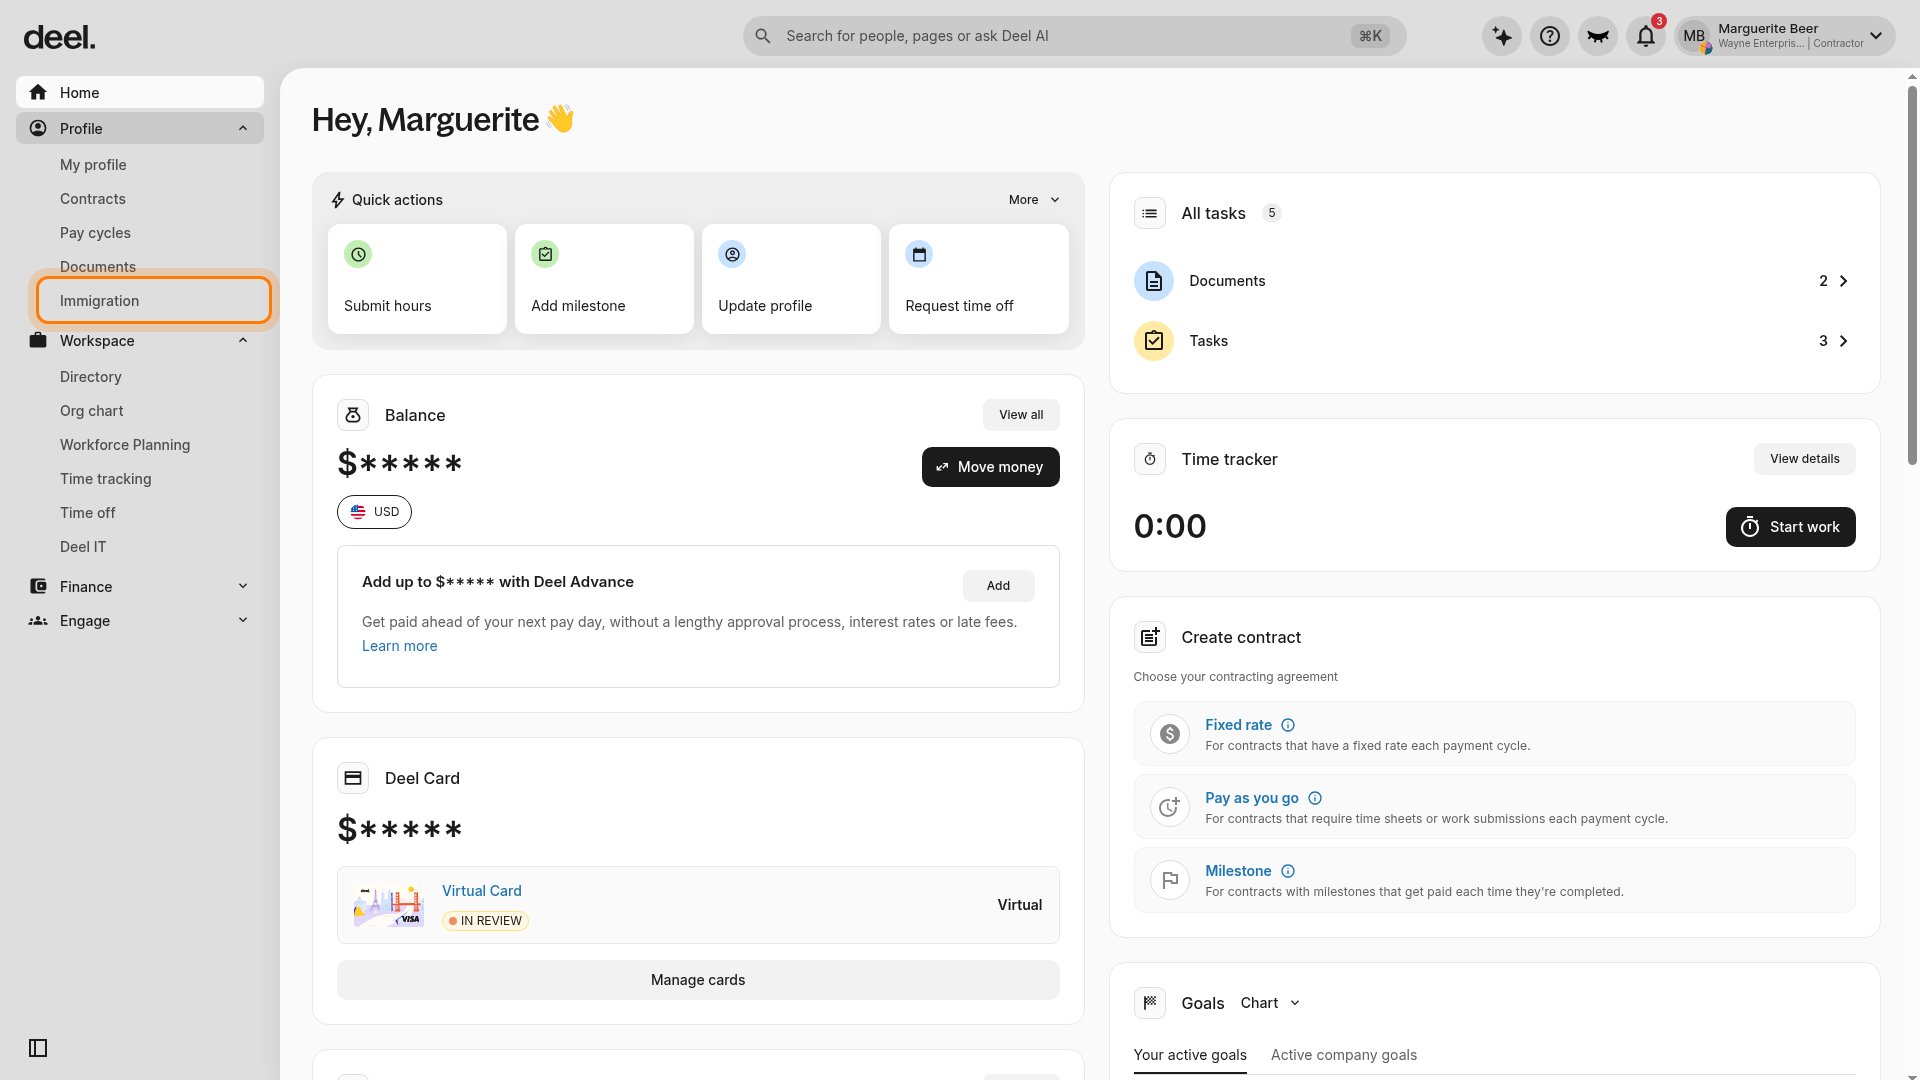Expand the Engage section

pyautogui.click(x=243, y=620)
